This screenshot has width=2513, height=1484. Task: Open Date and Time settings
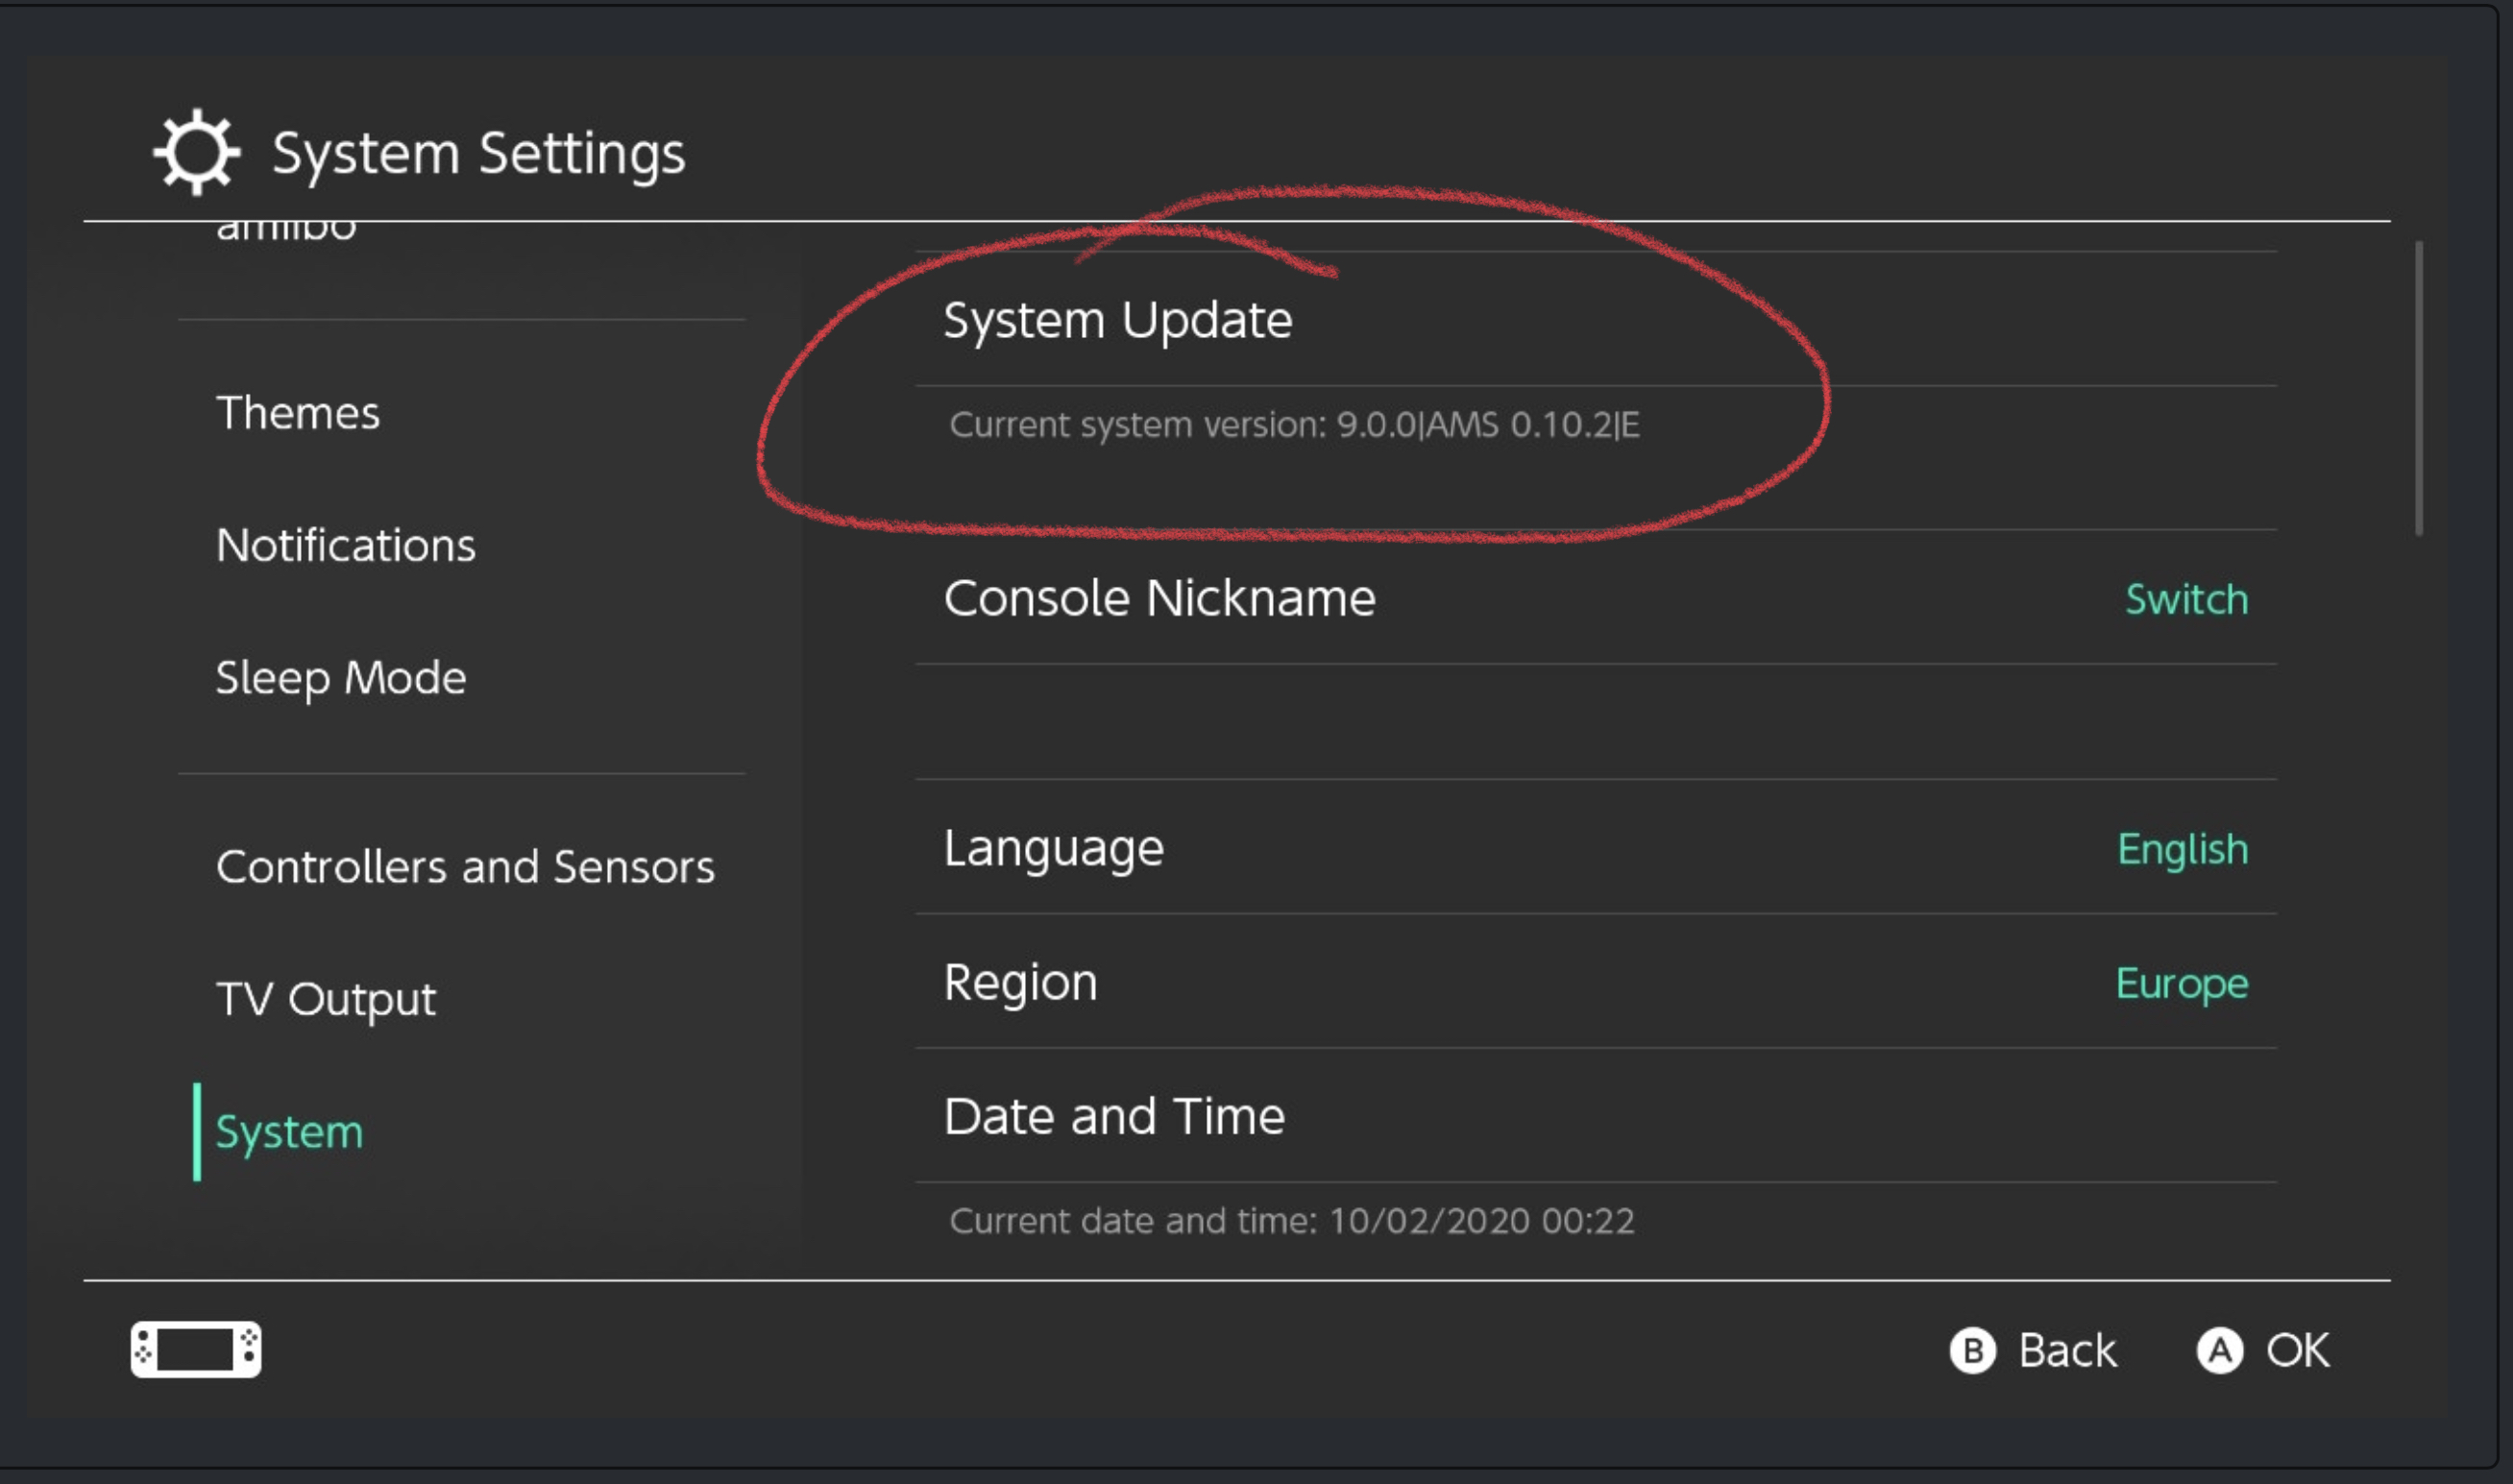coord(1596,1115)
